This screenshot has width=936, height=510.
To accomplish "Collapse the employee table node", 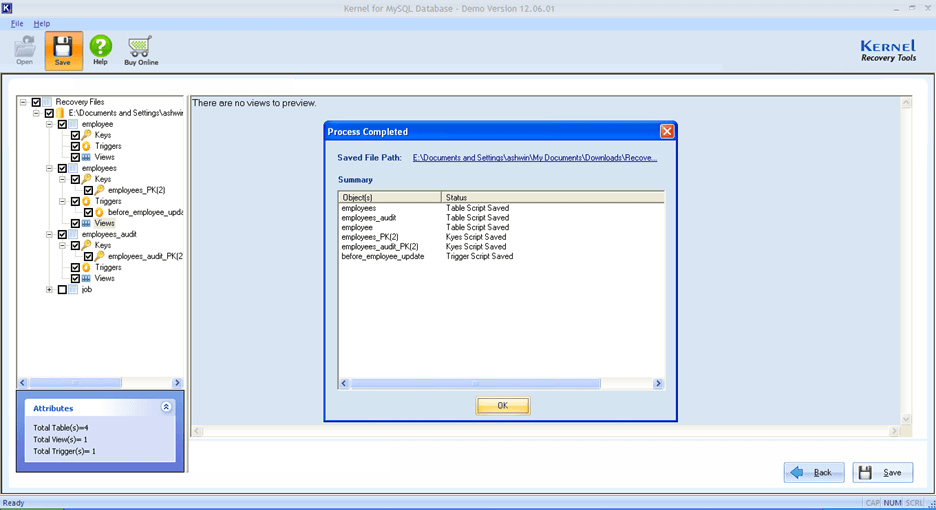I will (x=50, y=124).
